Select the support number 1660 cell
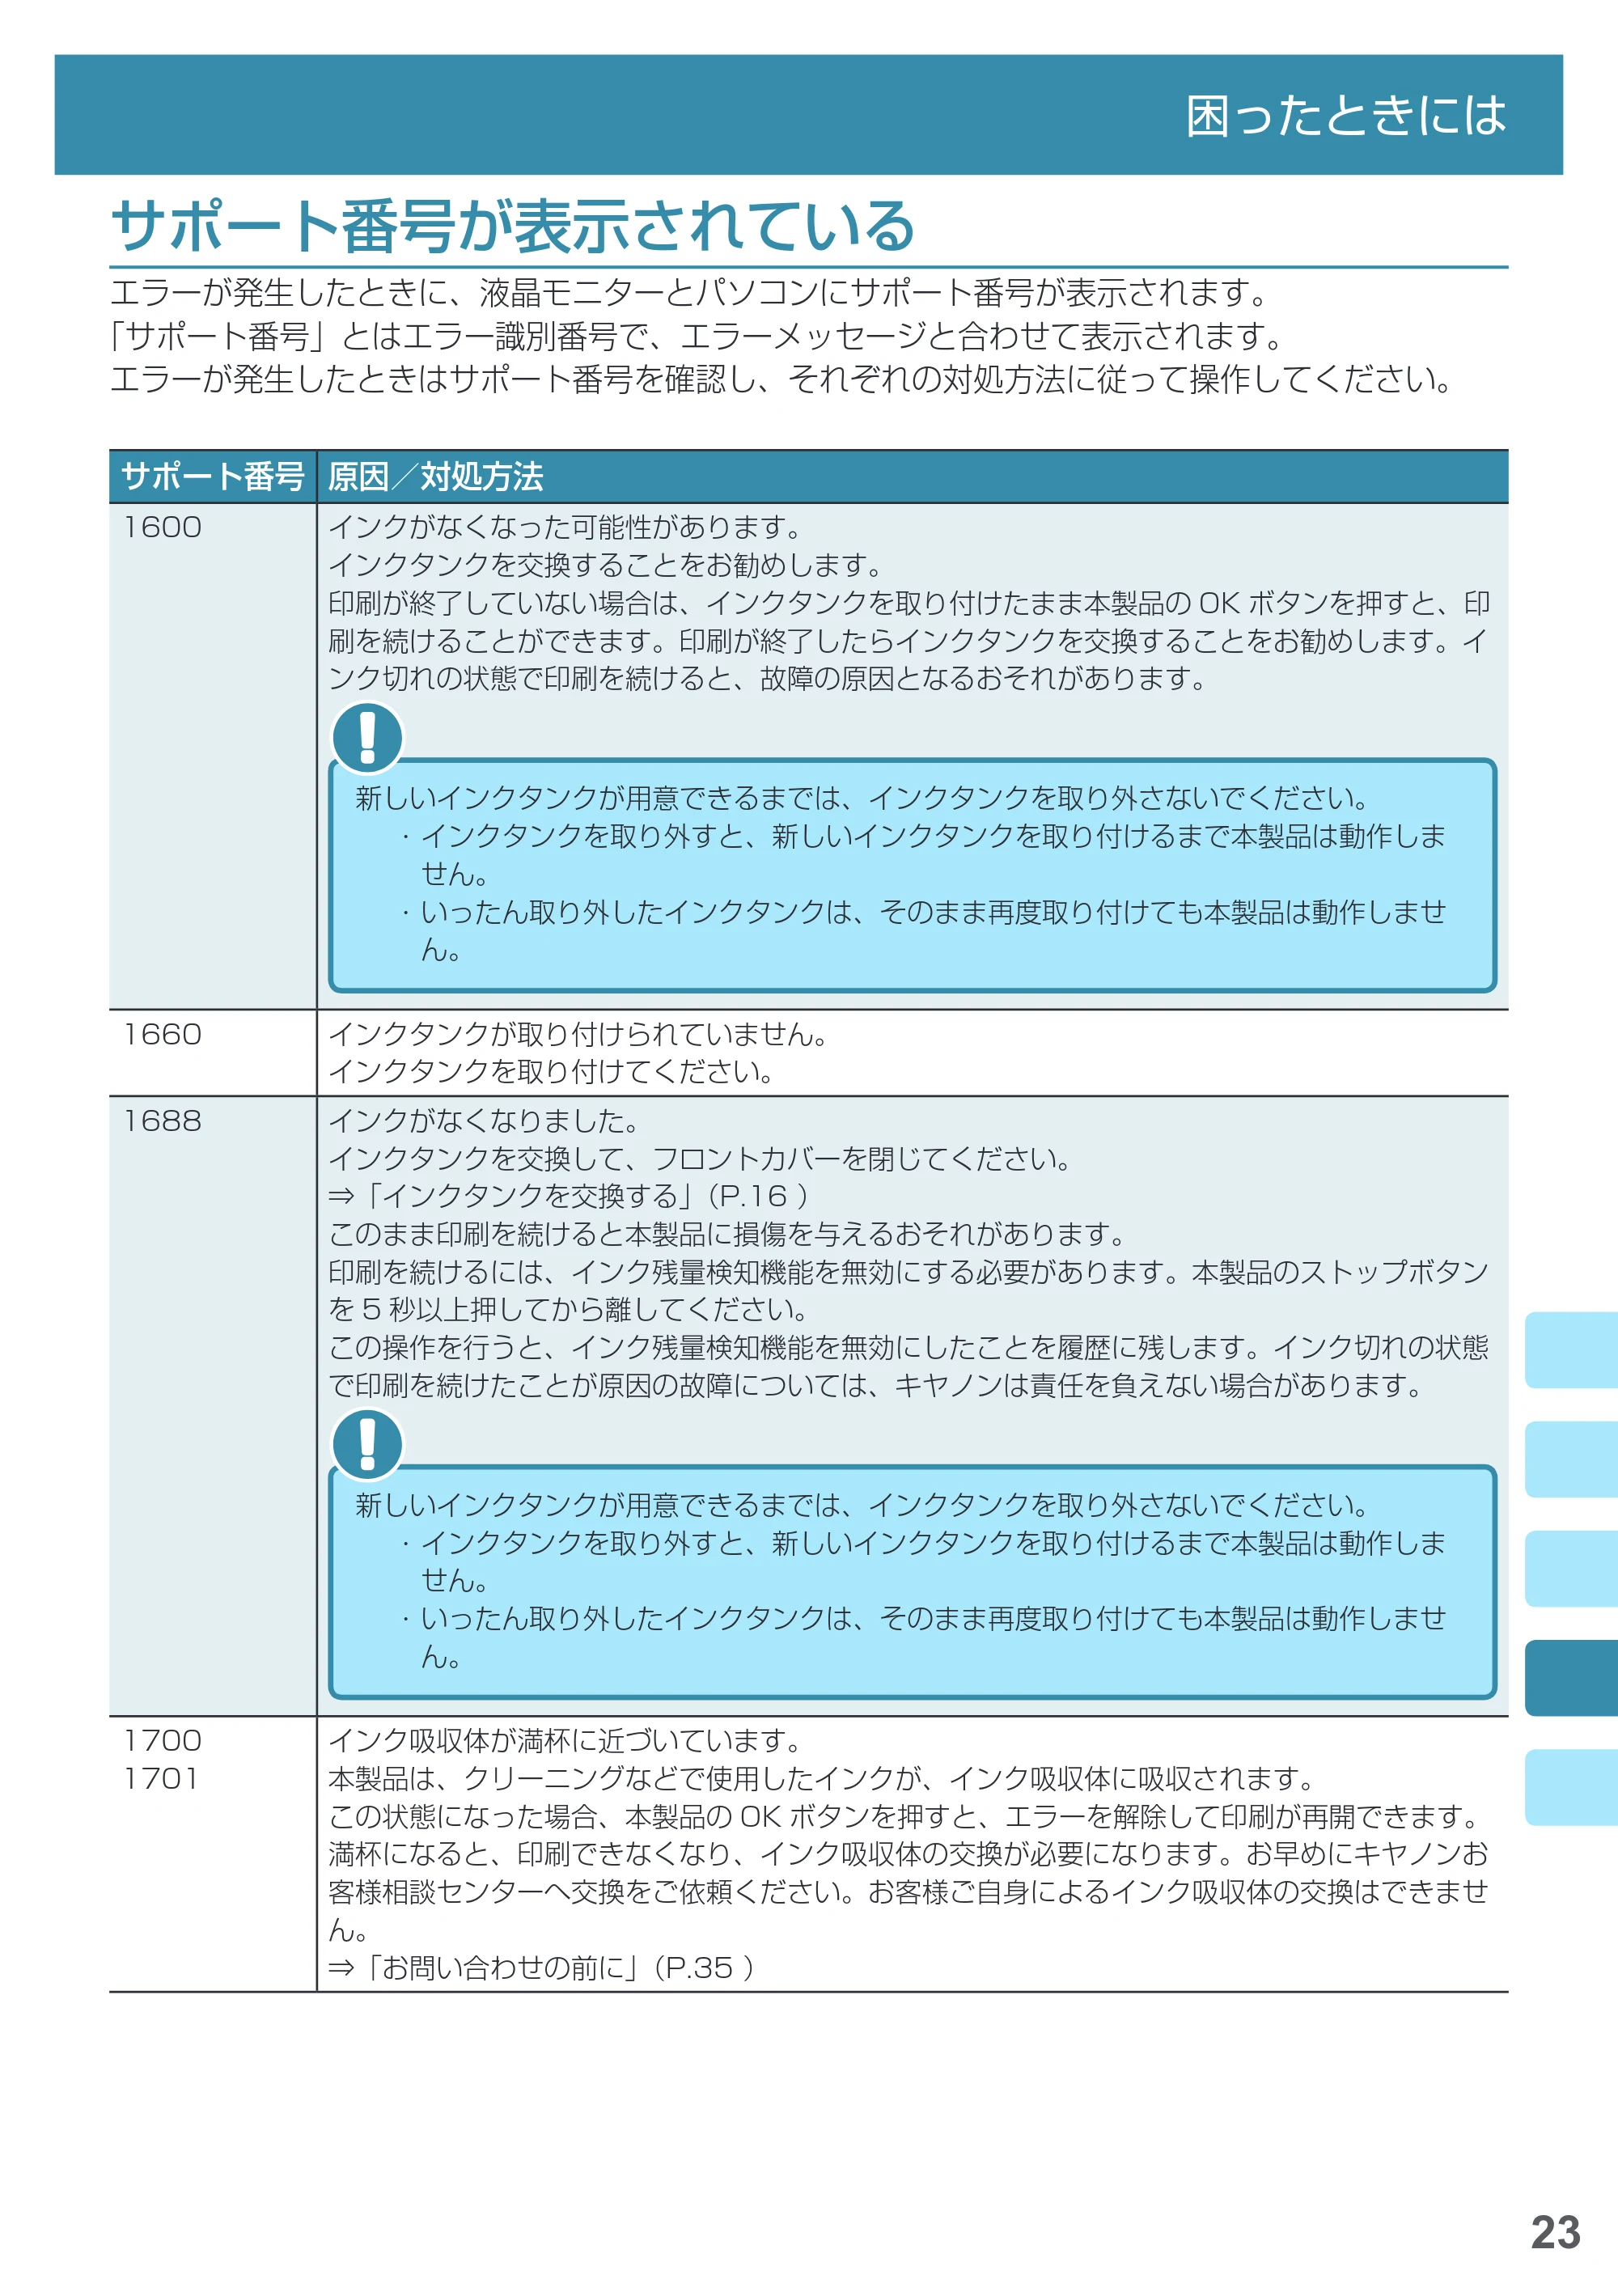This screenshot has width=1618, height=2296. (x=212, y=1053)
